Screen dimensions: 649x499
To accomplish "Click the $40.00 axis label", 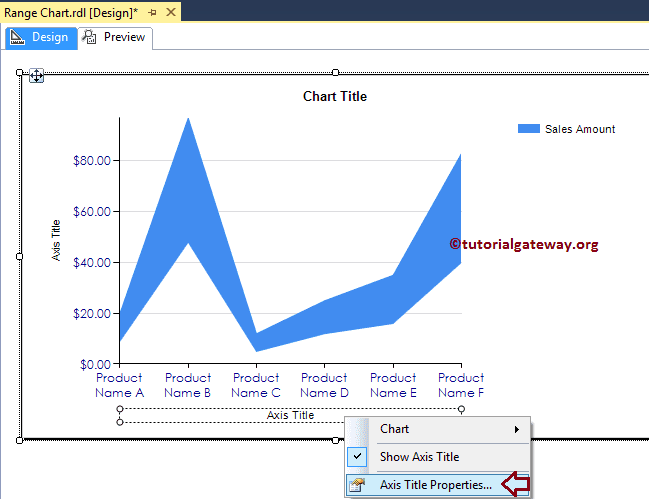I will click(x=92, y=263).
